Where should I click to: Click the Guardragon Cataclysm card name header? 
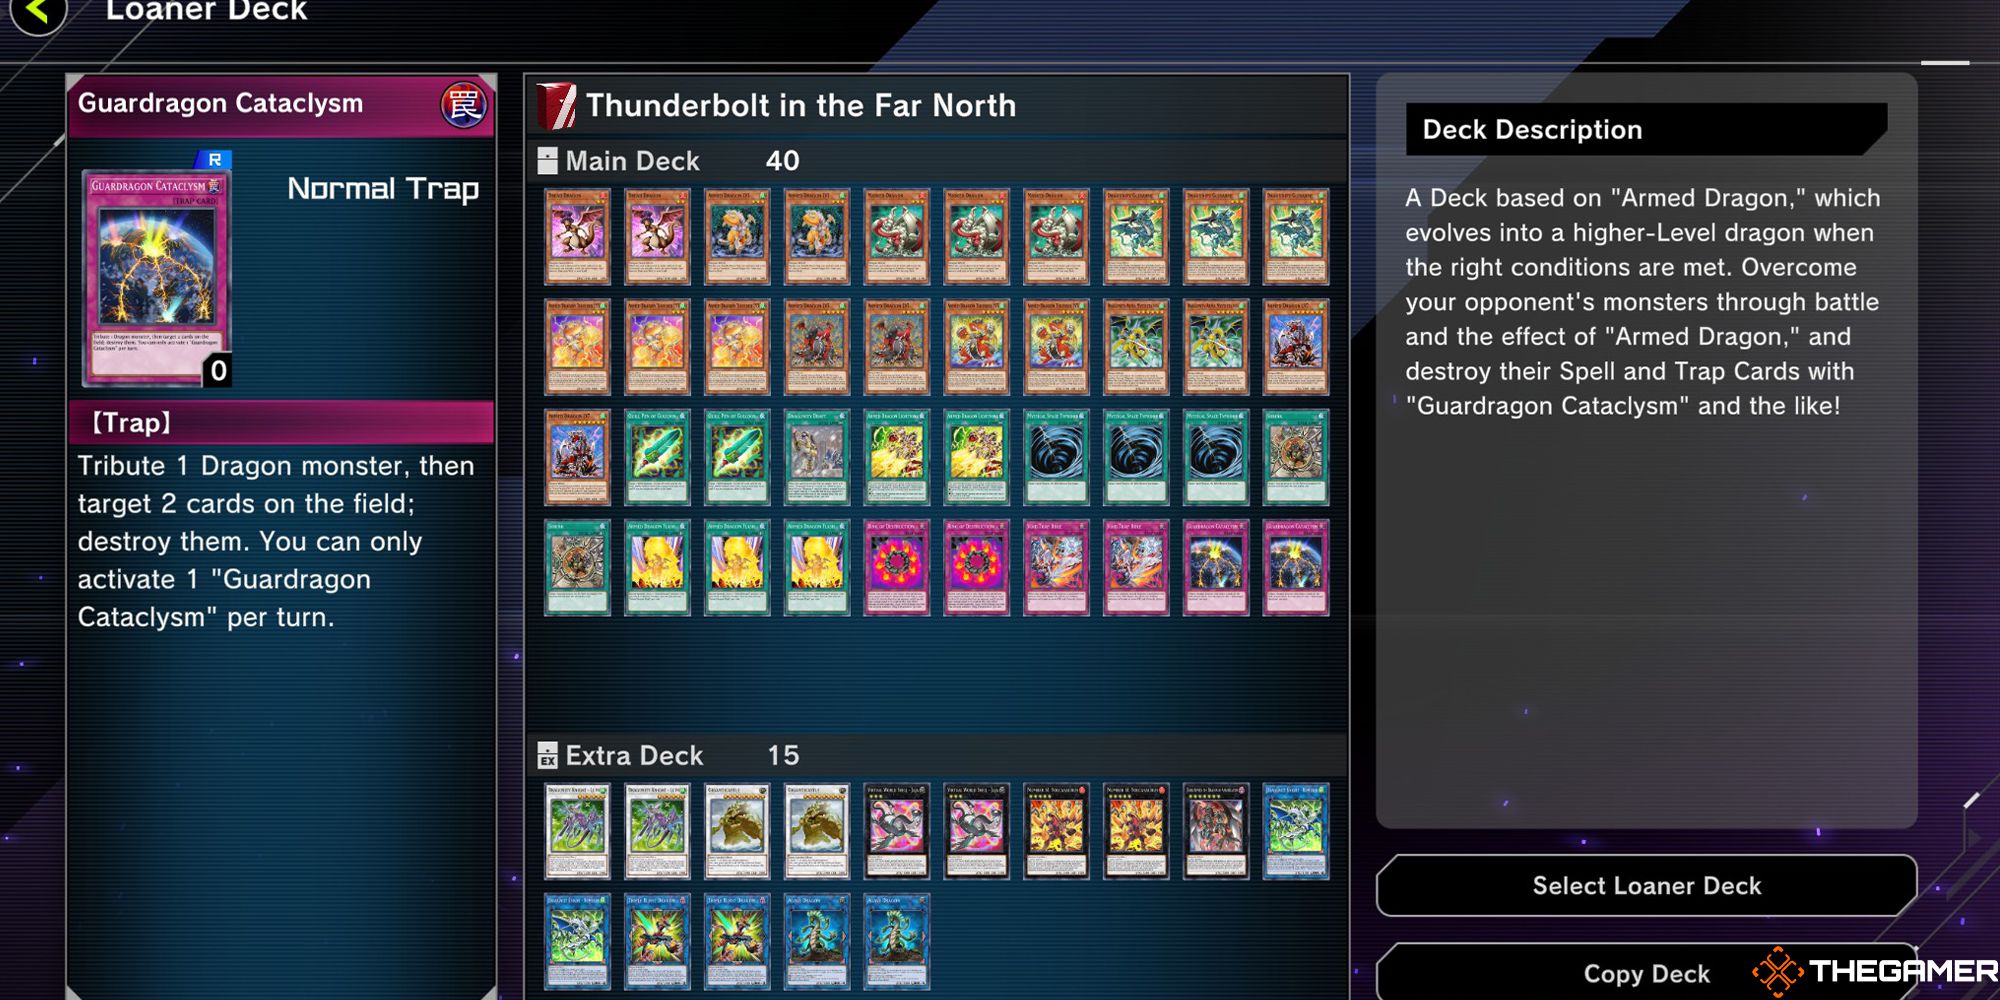[x=220, y=103]
